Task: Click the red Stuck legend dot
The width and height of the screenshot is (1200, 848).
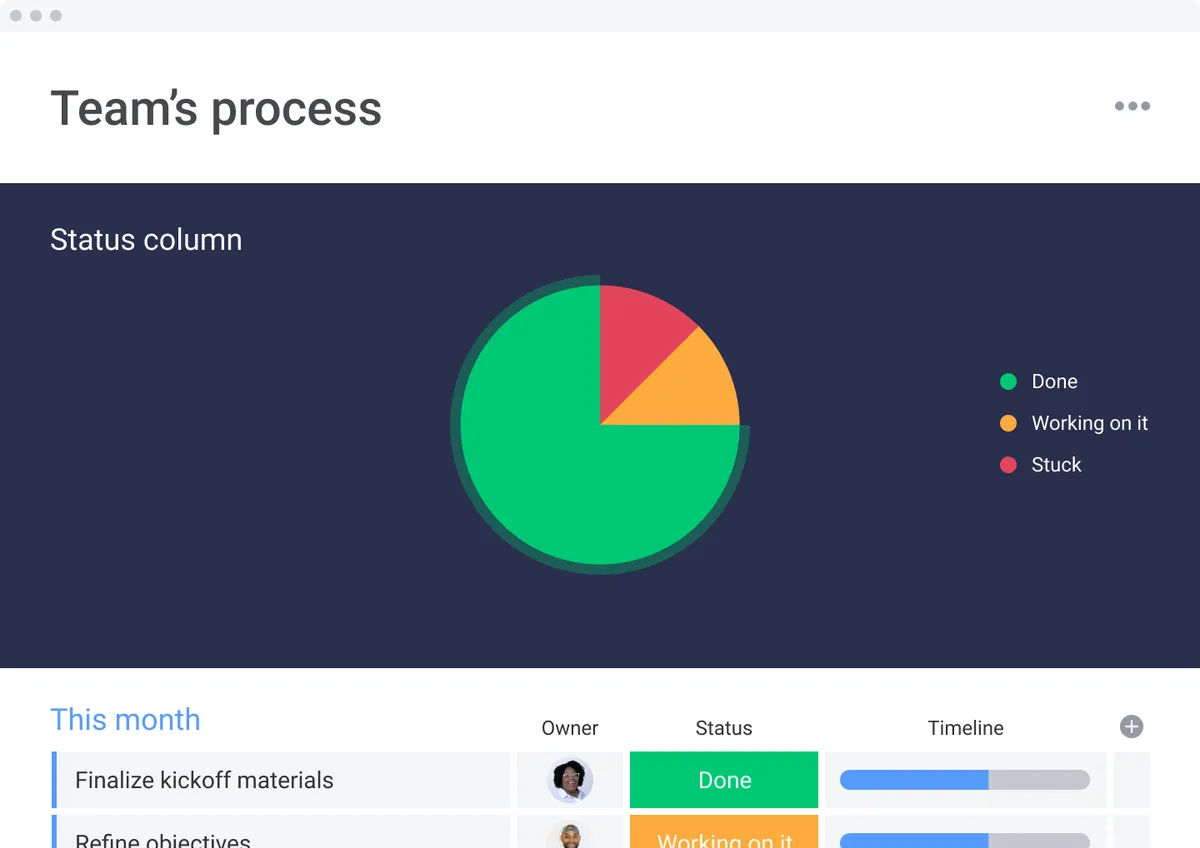Action: [x=1008, y=464]
